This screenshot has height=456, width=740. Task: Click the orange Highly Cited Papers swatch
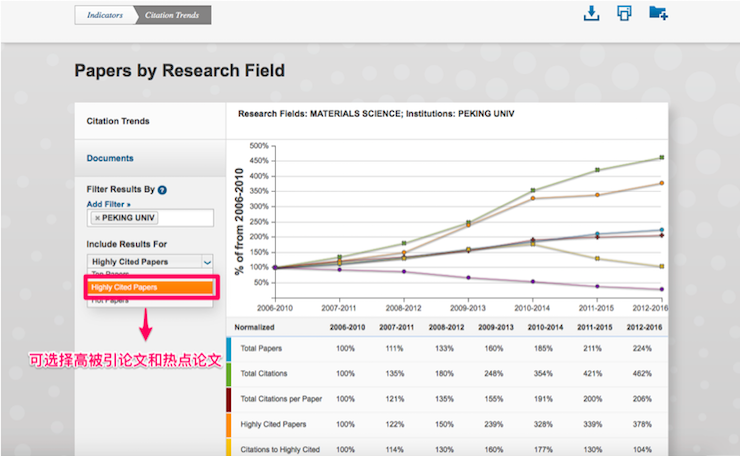coord(230,424)
